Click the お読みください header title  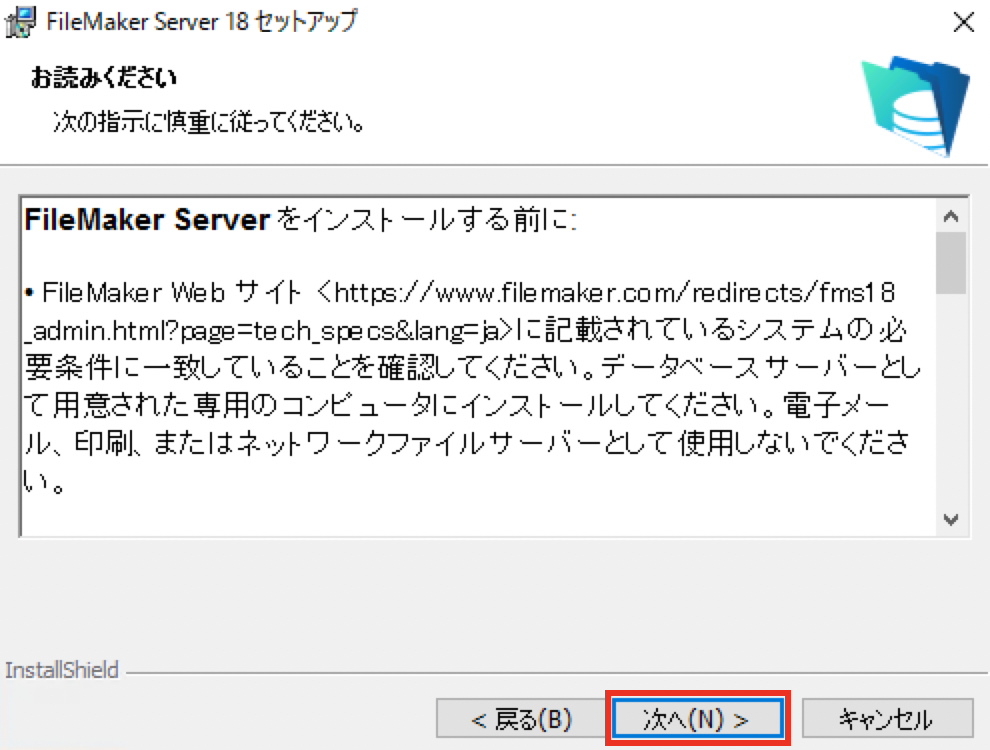104,78
